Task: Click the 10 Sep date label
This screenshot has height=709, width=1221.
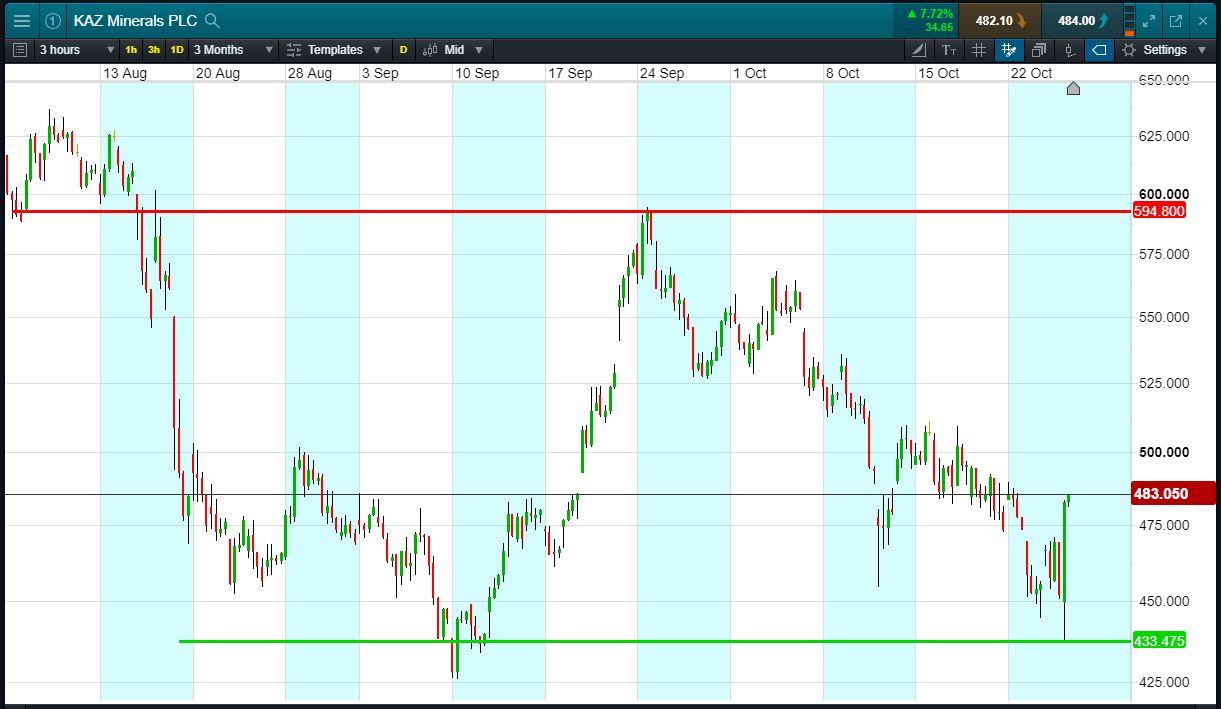Action: (x=477, y=73)
